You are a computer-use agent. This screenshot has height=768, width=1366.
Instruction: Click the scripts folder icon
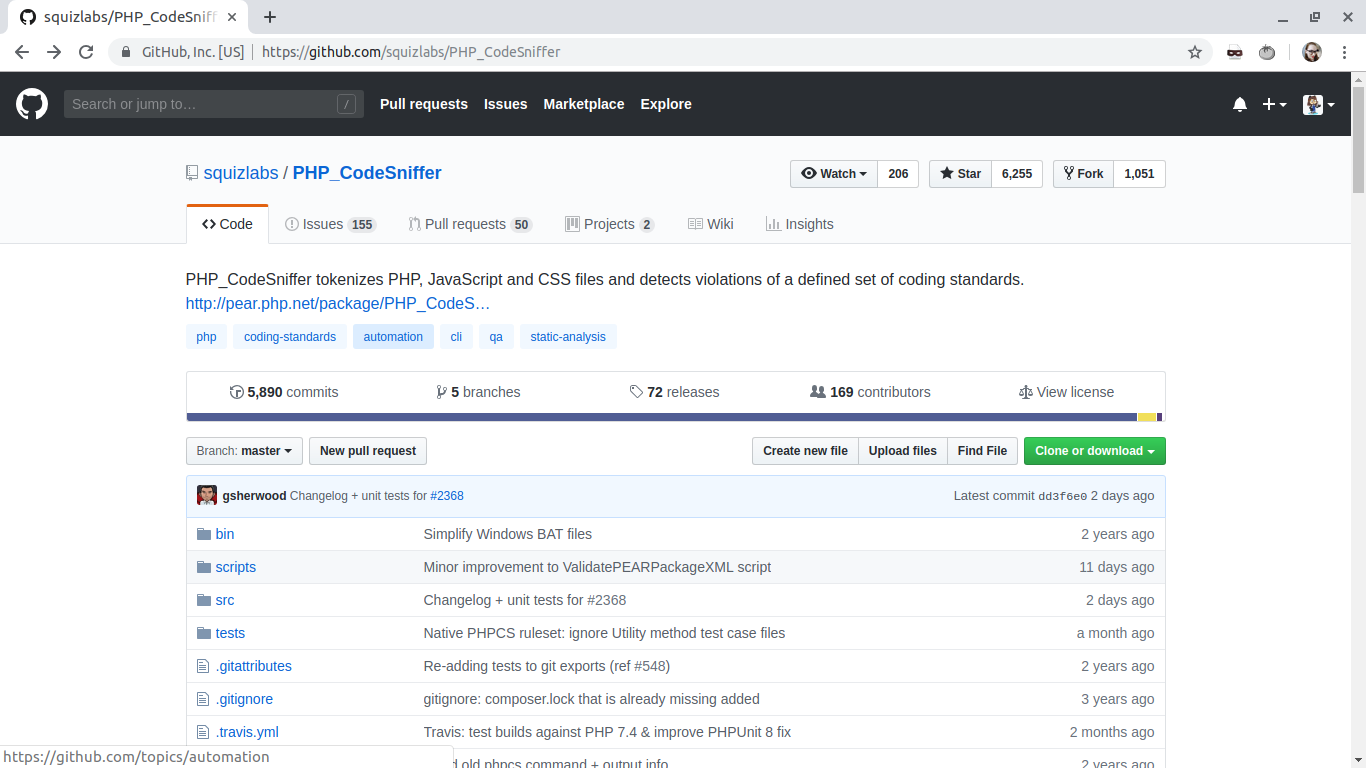click(x=204, y=567)
